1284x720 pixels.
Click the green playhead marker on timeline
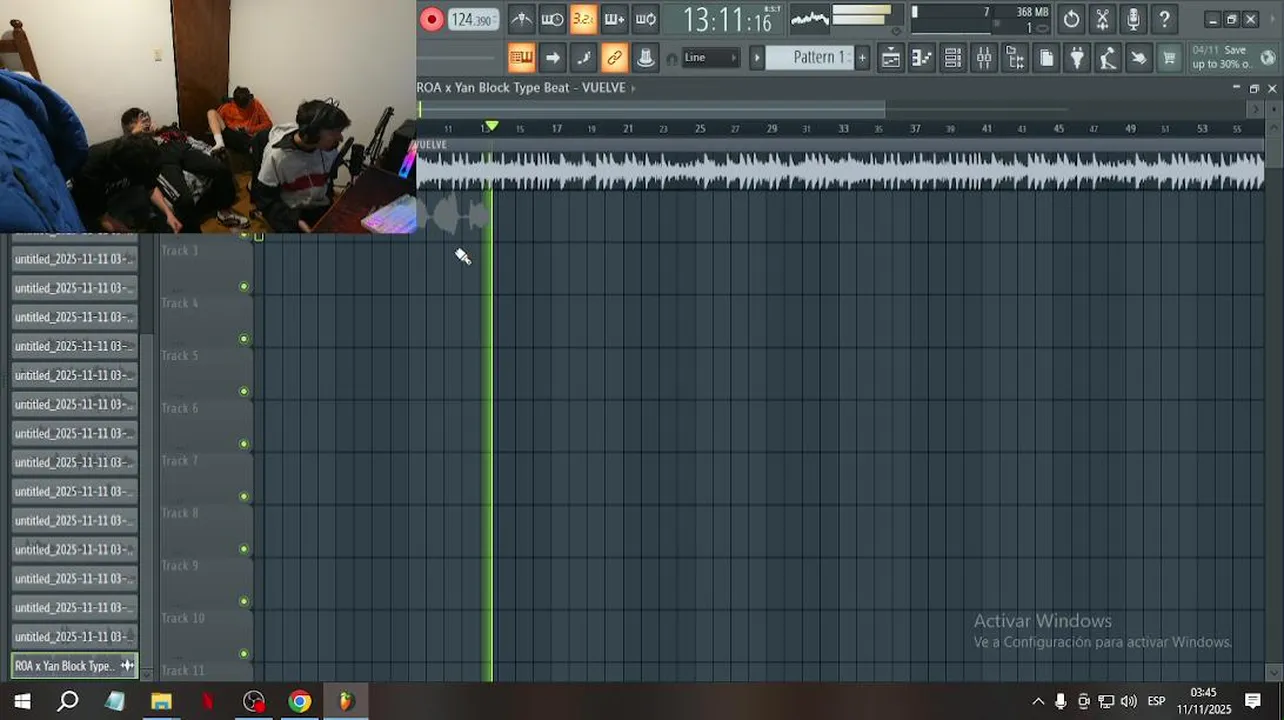tap(490, 126)
